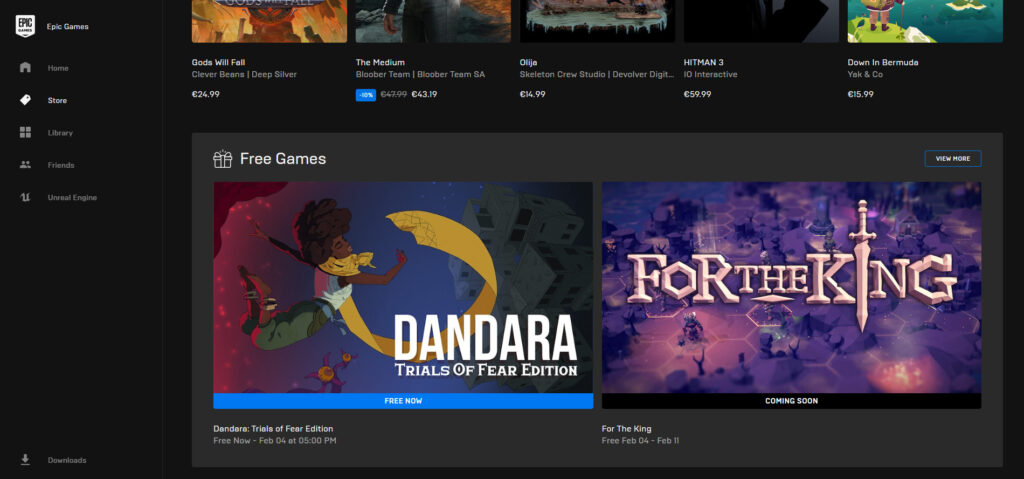Image resolution: width=1024 pixels, height=479 pixels.
Task: Click the Epic Games sidebar title text
Action: 67,27
